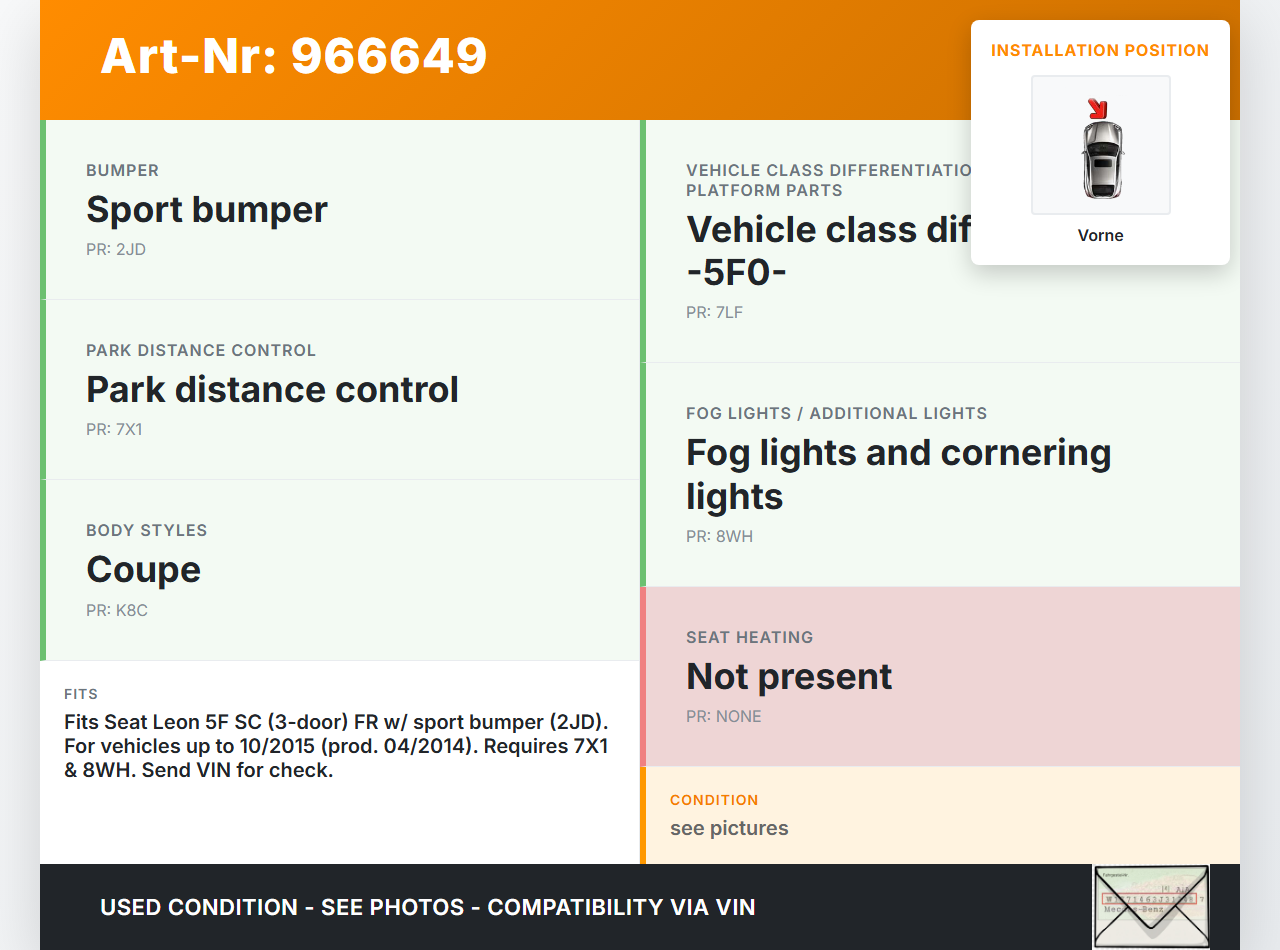Click the red arrow above the car
Screen dimensions: 1280x950
coord(1098,108)
